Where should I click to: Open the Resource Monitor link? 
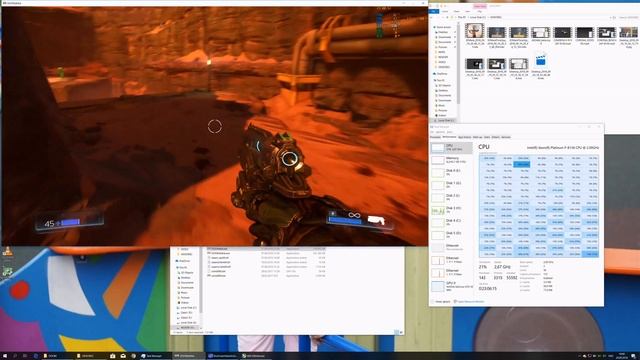pos(469,302)
